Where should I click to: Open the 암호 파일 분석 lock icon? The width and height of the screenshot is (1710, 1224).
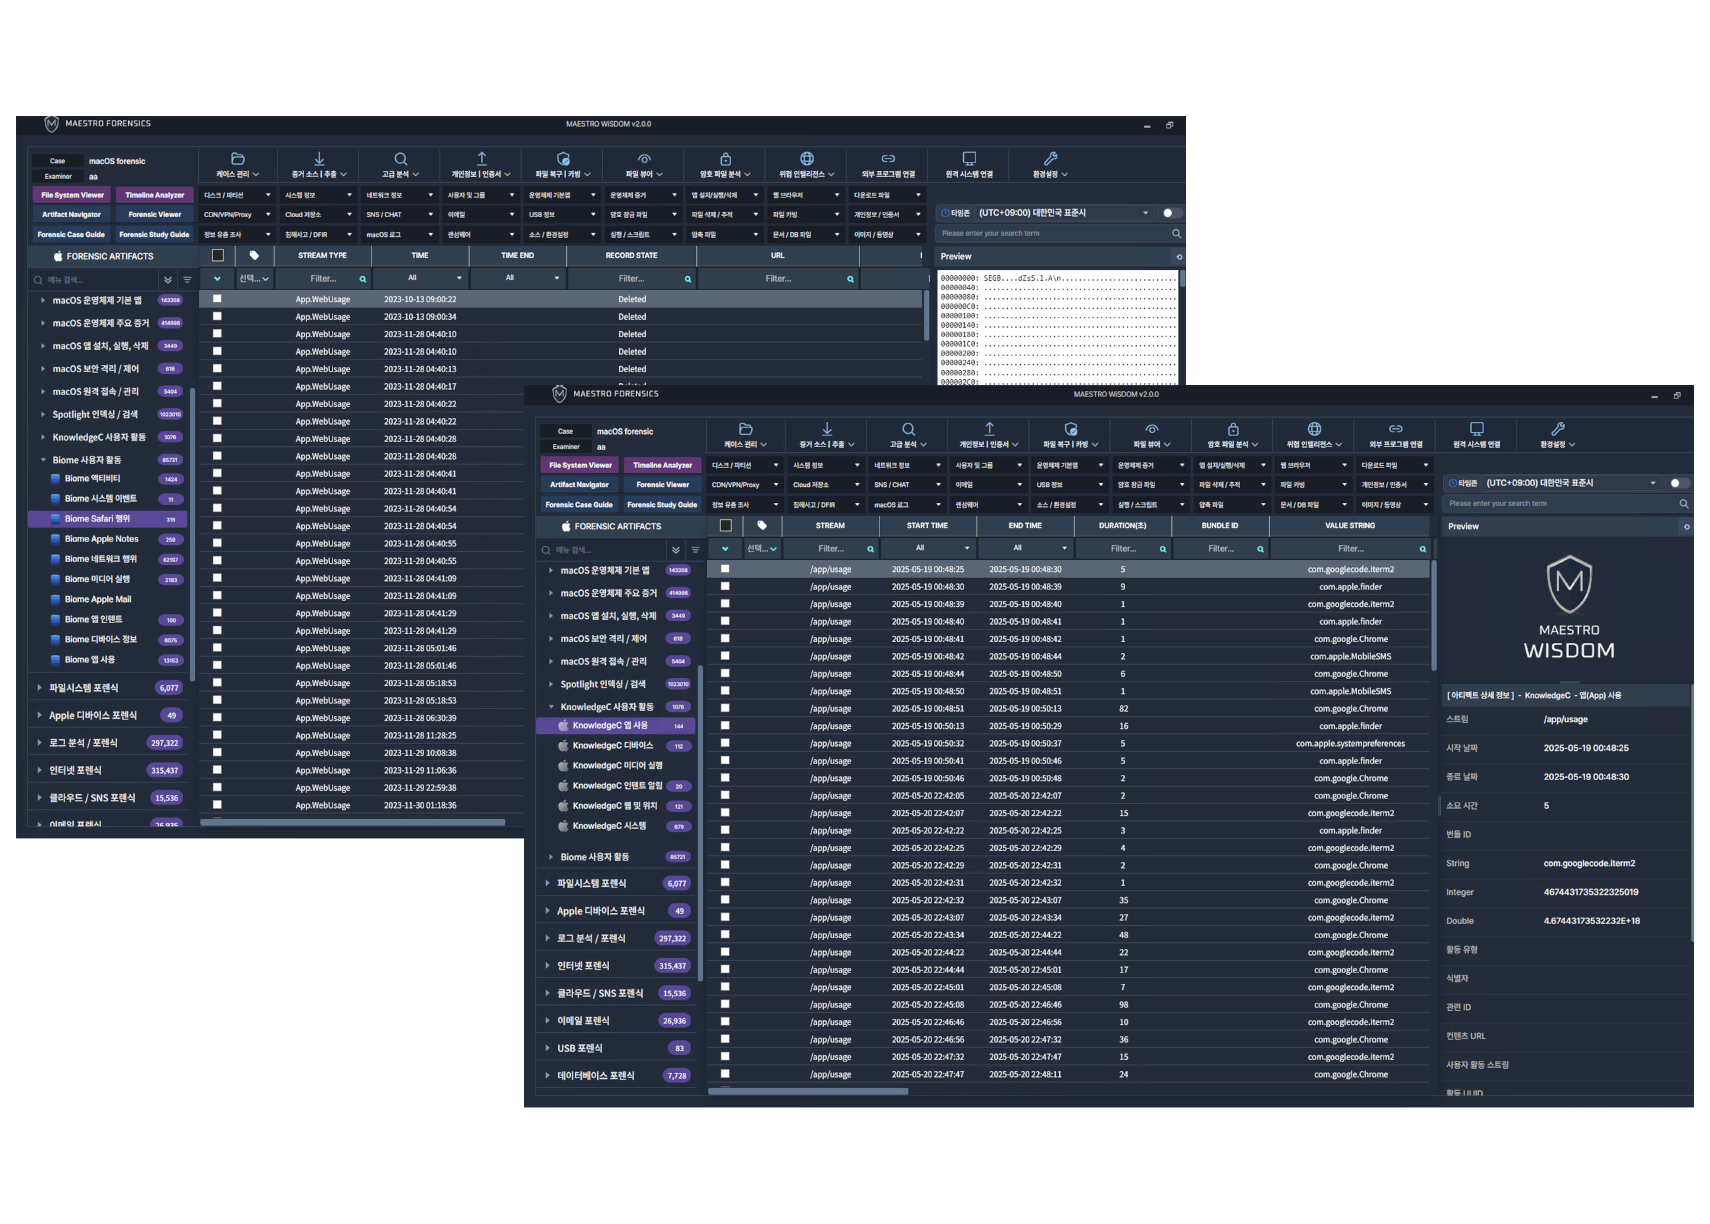[x=1233, y=429]
